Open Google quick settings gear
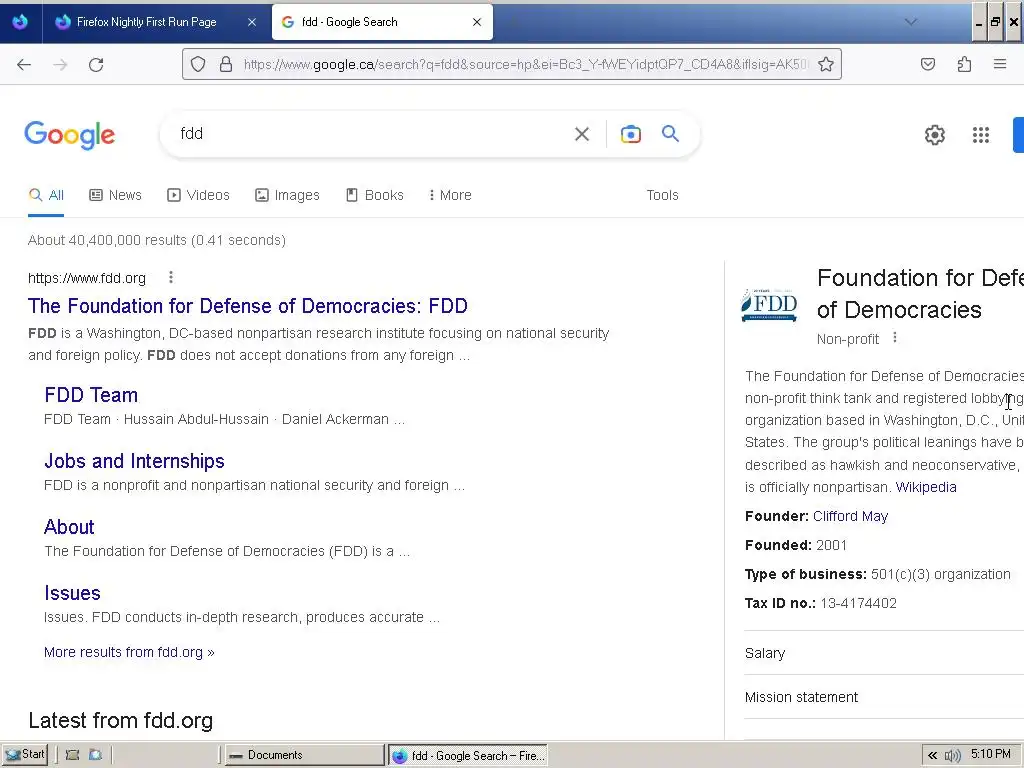The width and height of the screenshot is (1024, 768). pyautogui.click(x=935, y=135)
